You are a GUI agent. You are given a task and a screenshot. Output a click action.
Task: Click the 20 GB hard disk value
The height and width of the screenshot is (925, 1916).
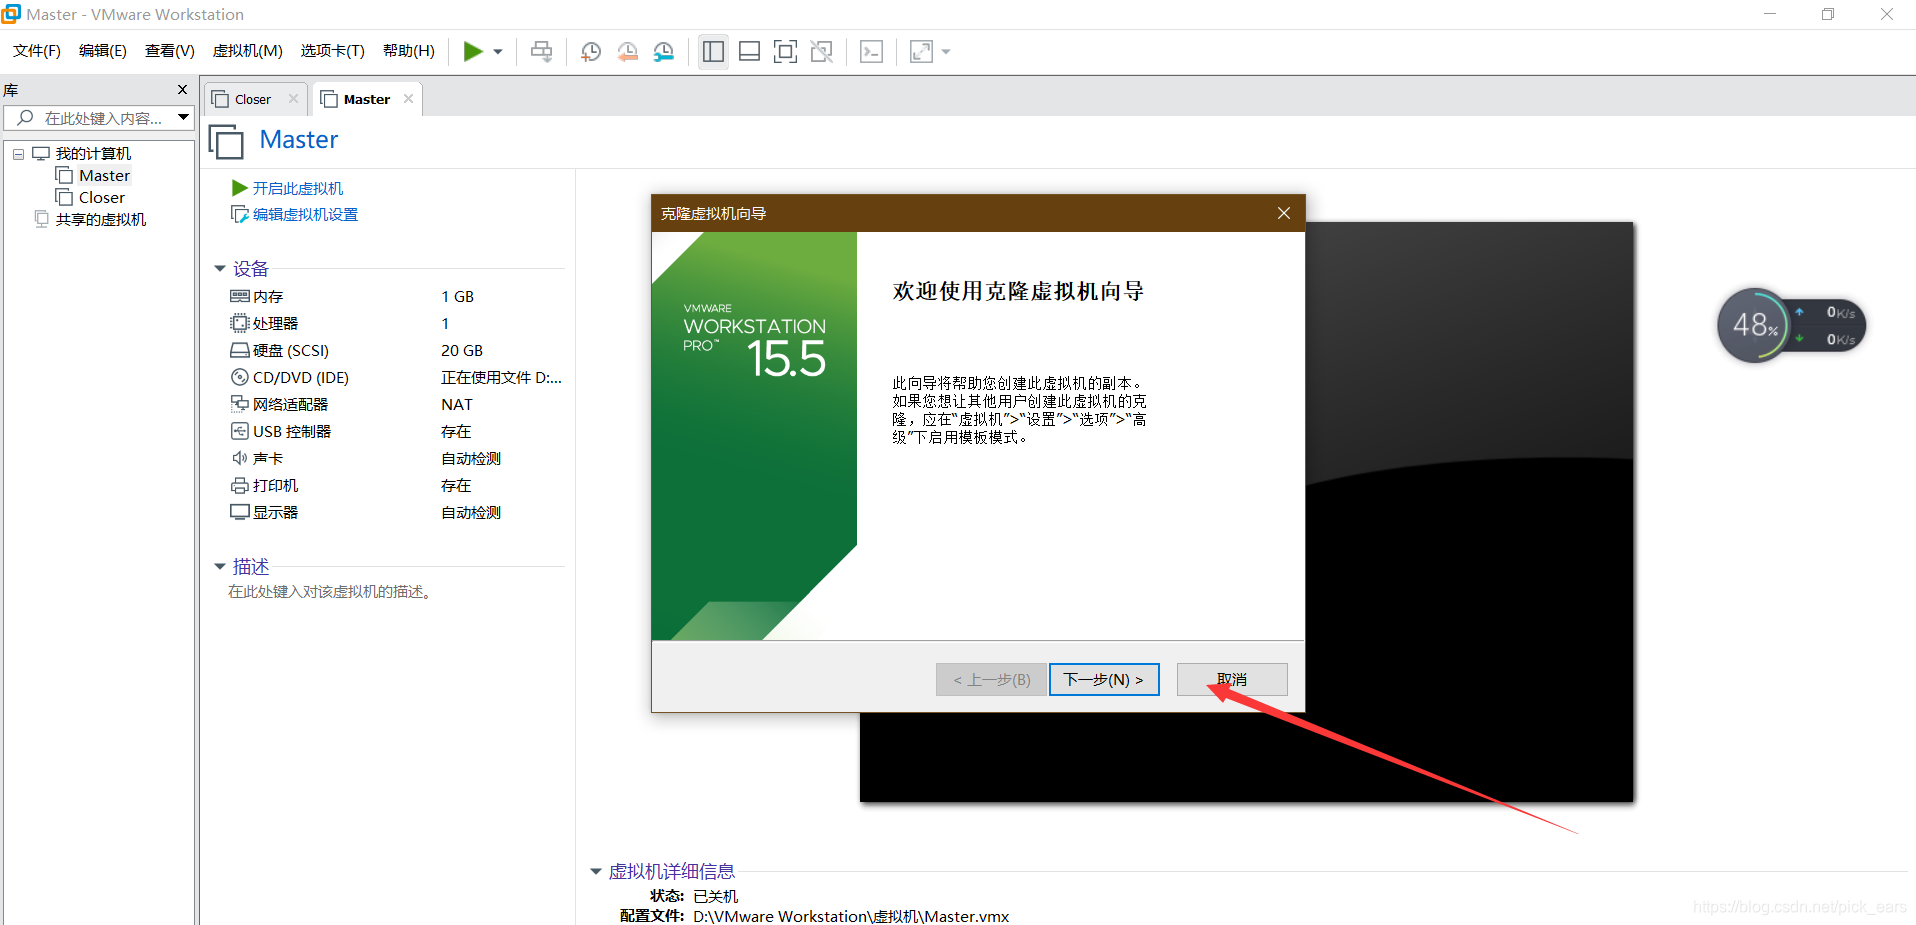(x=462, y=350)
